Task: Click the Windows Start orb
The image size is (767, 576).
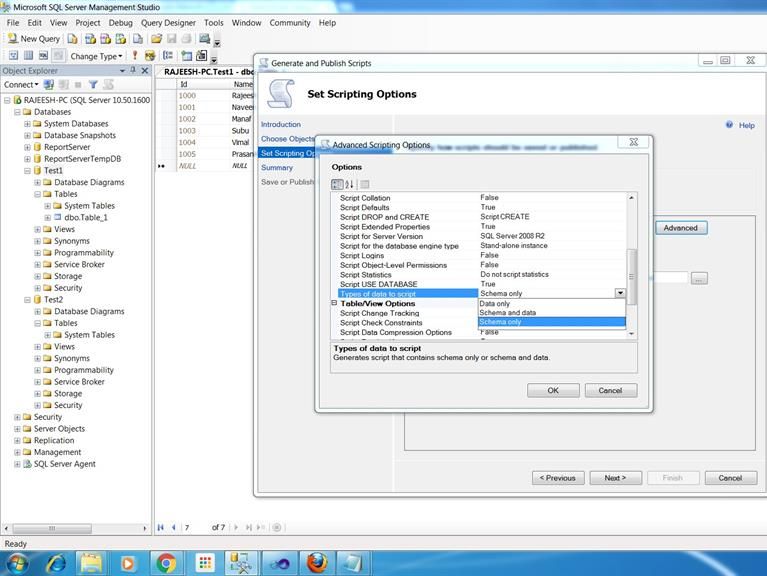Action: click(x=16, y=563)
